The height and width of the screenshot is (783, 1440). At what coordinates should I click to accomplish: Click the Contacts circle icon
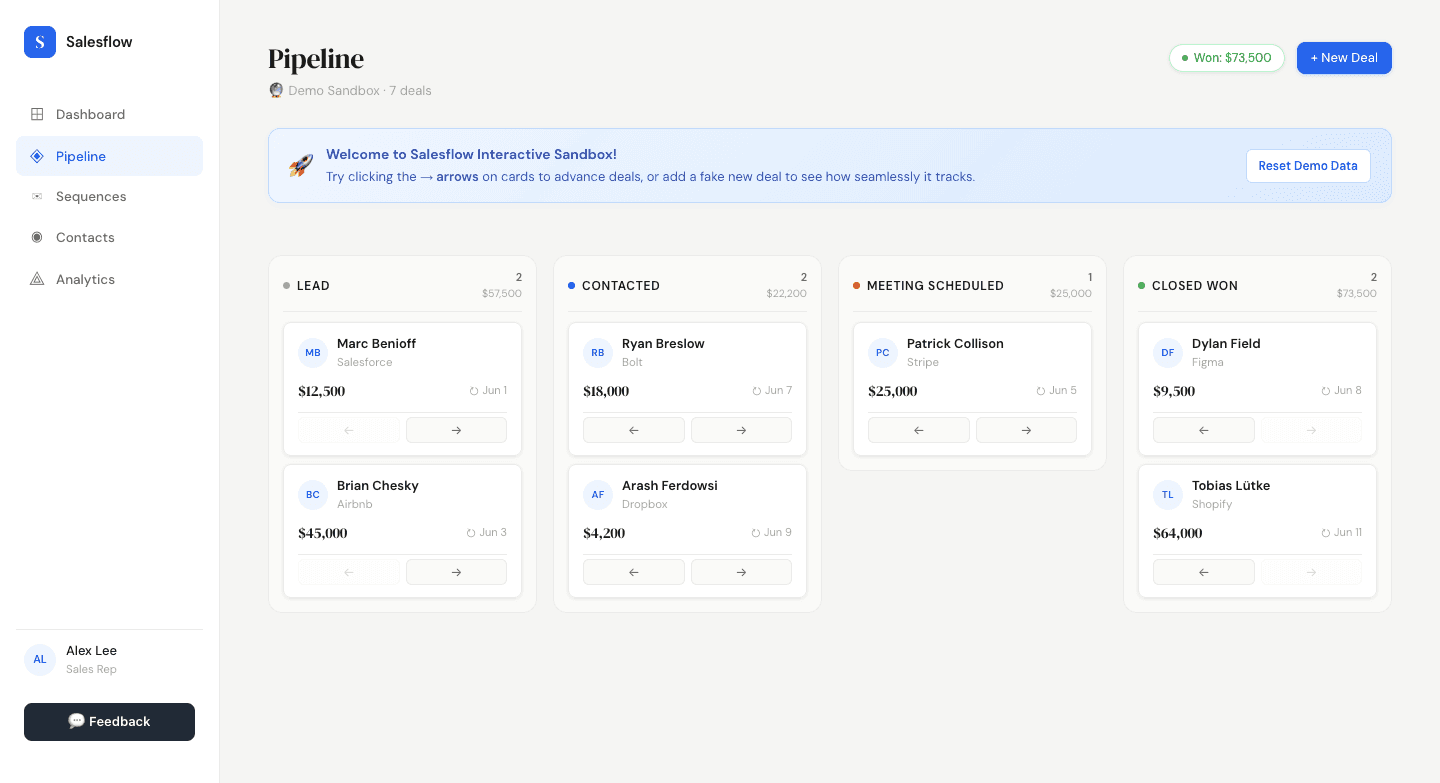coord(37,237)
